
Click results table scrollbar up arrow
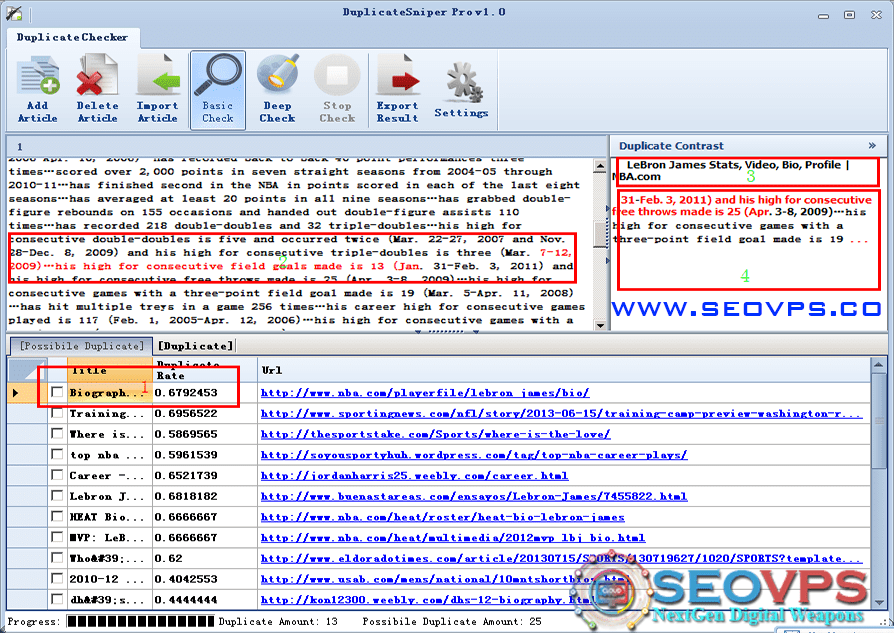878,365
